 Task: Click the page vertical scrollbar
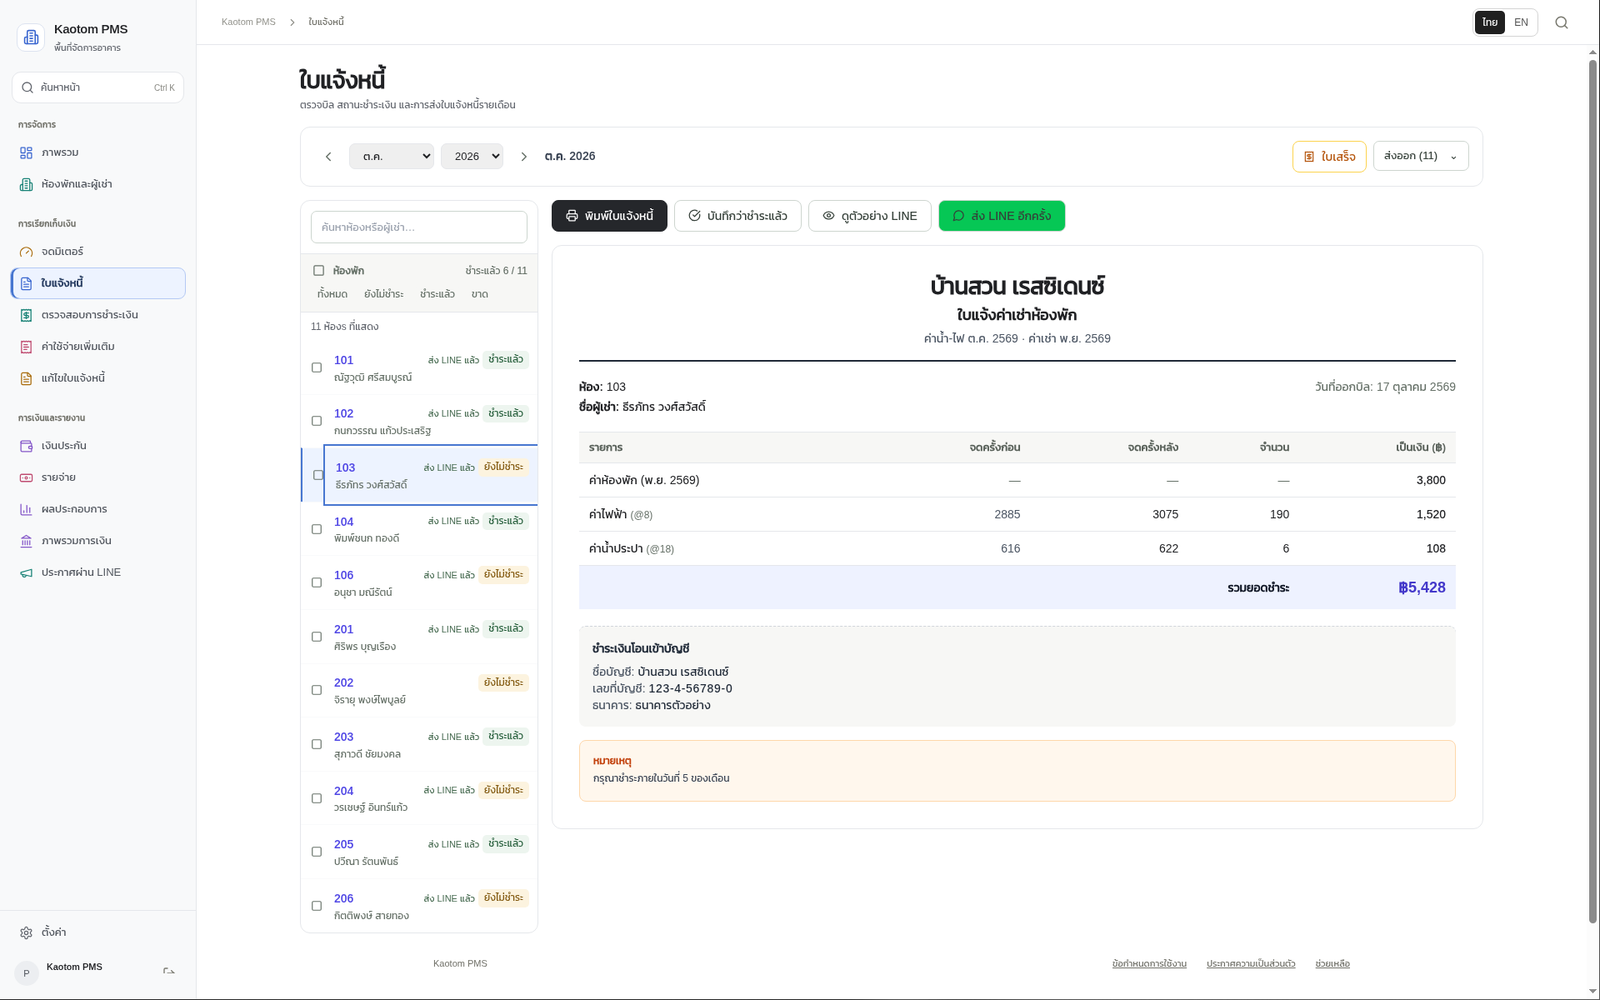point(1593,490)
